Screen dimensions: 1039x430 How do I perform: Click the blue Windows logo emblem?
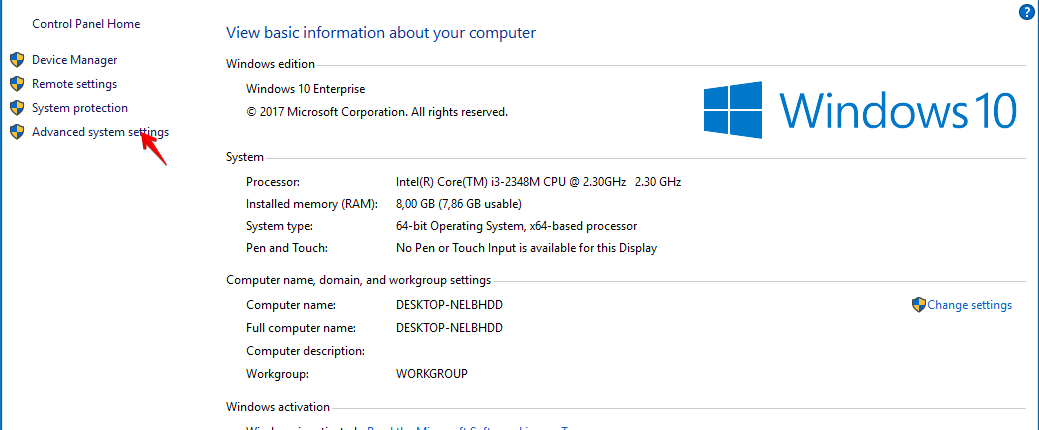coord(733,109)
